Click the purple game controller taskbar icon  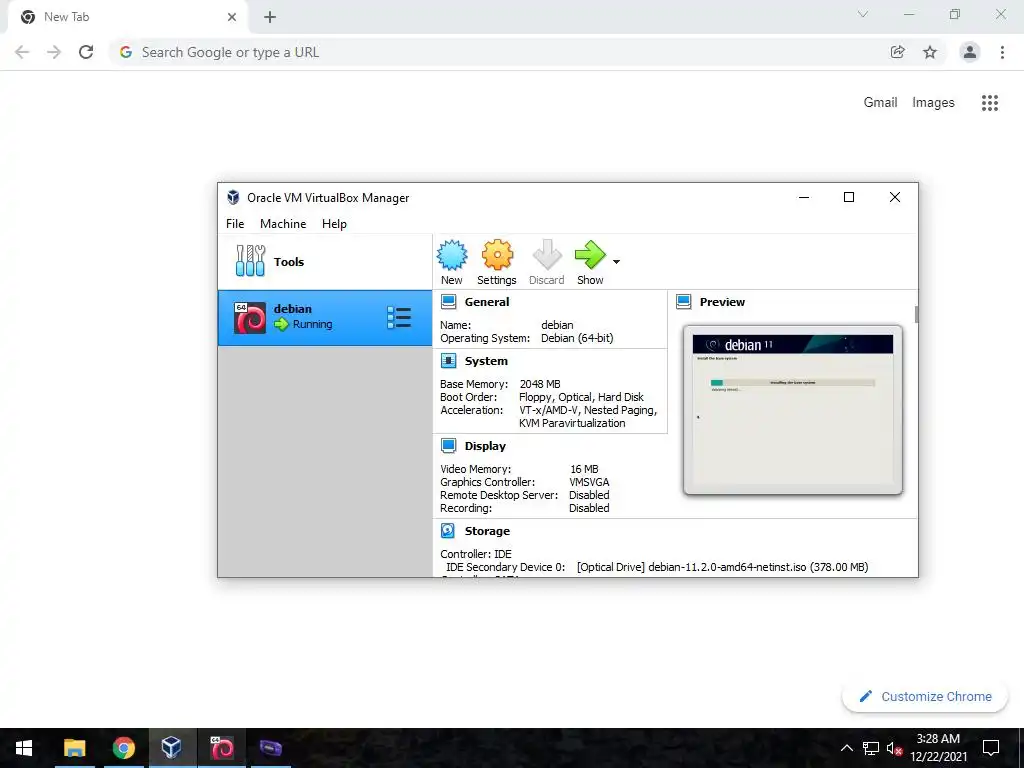click(270, 748)
